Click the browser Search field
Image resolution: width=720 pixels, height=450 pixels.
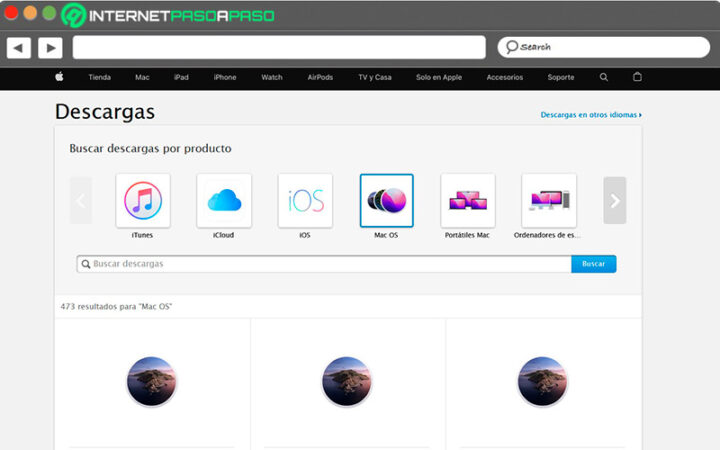click(x=604, y=47)
